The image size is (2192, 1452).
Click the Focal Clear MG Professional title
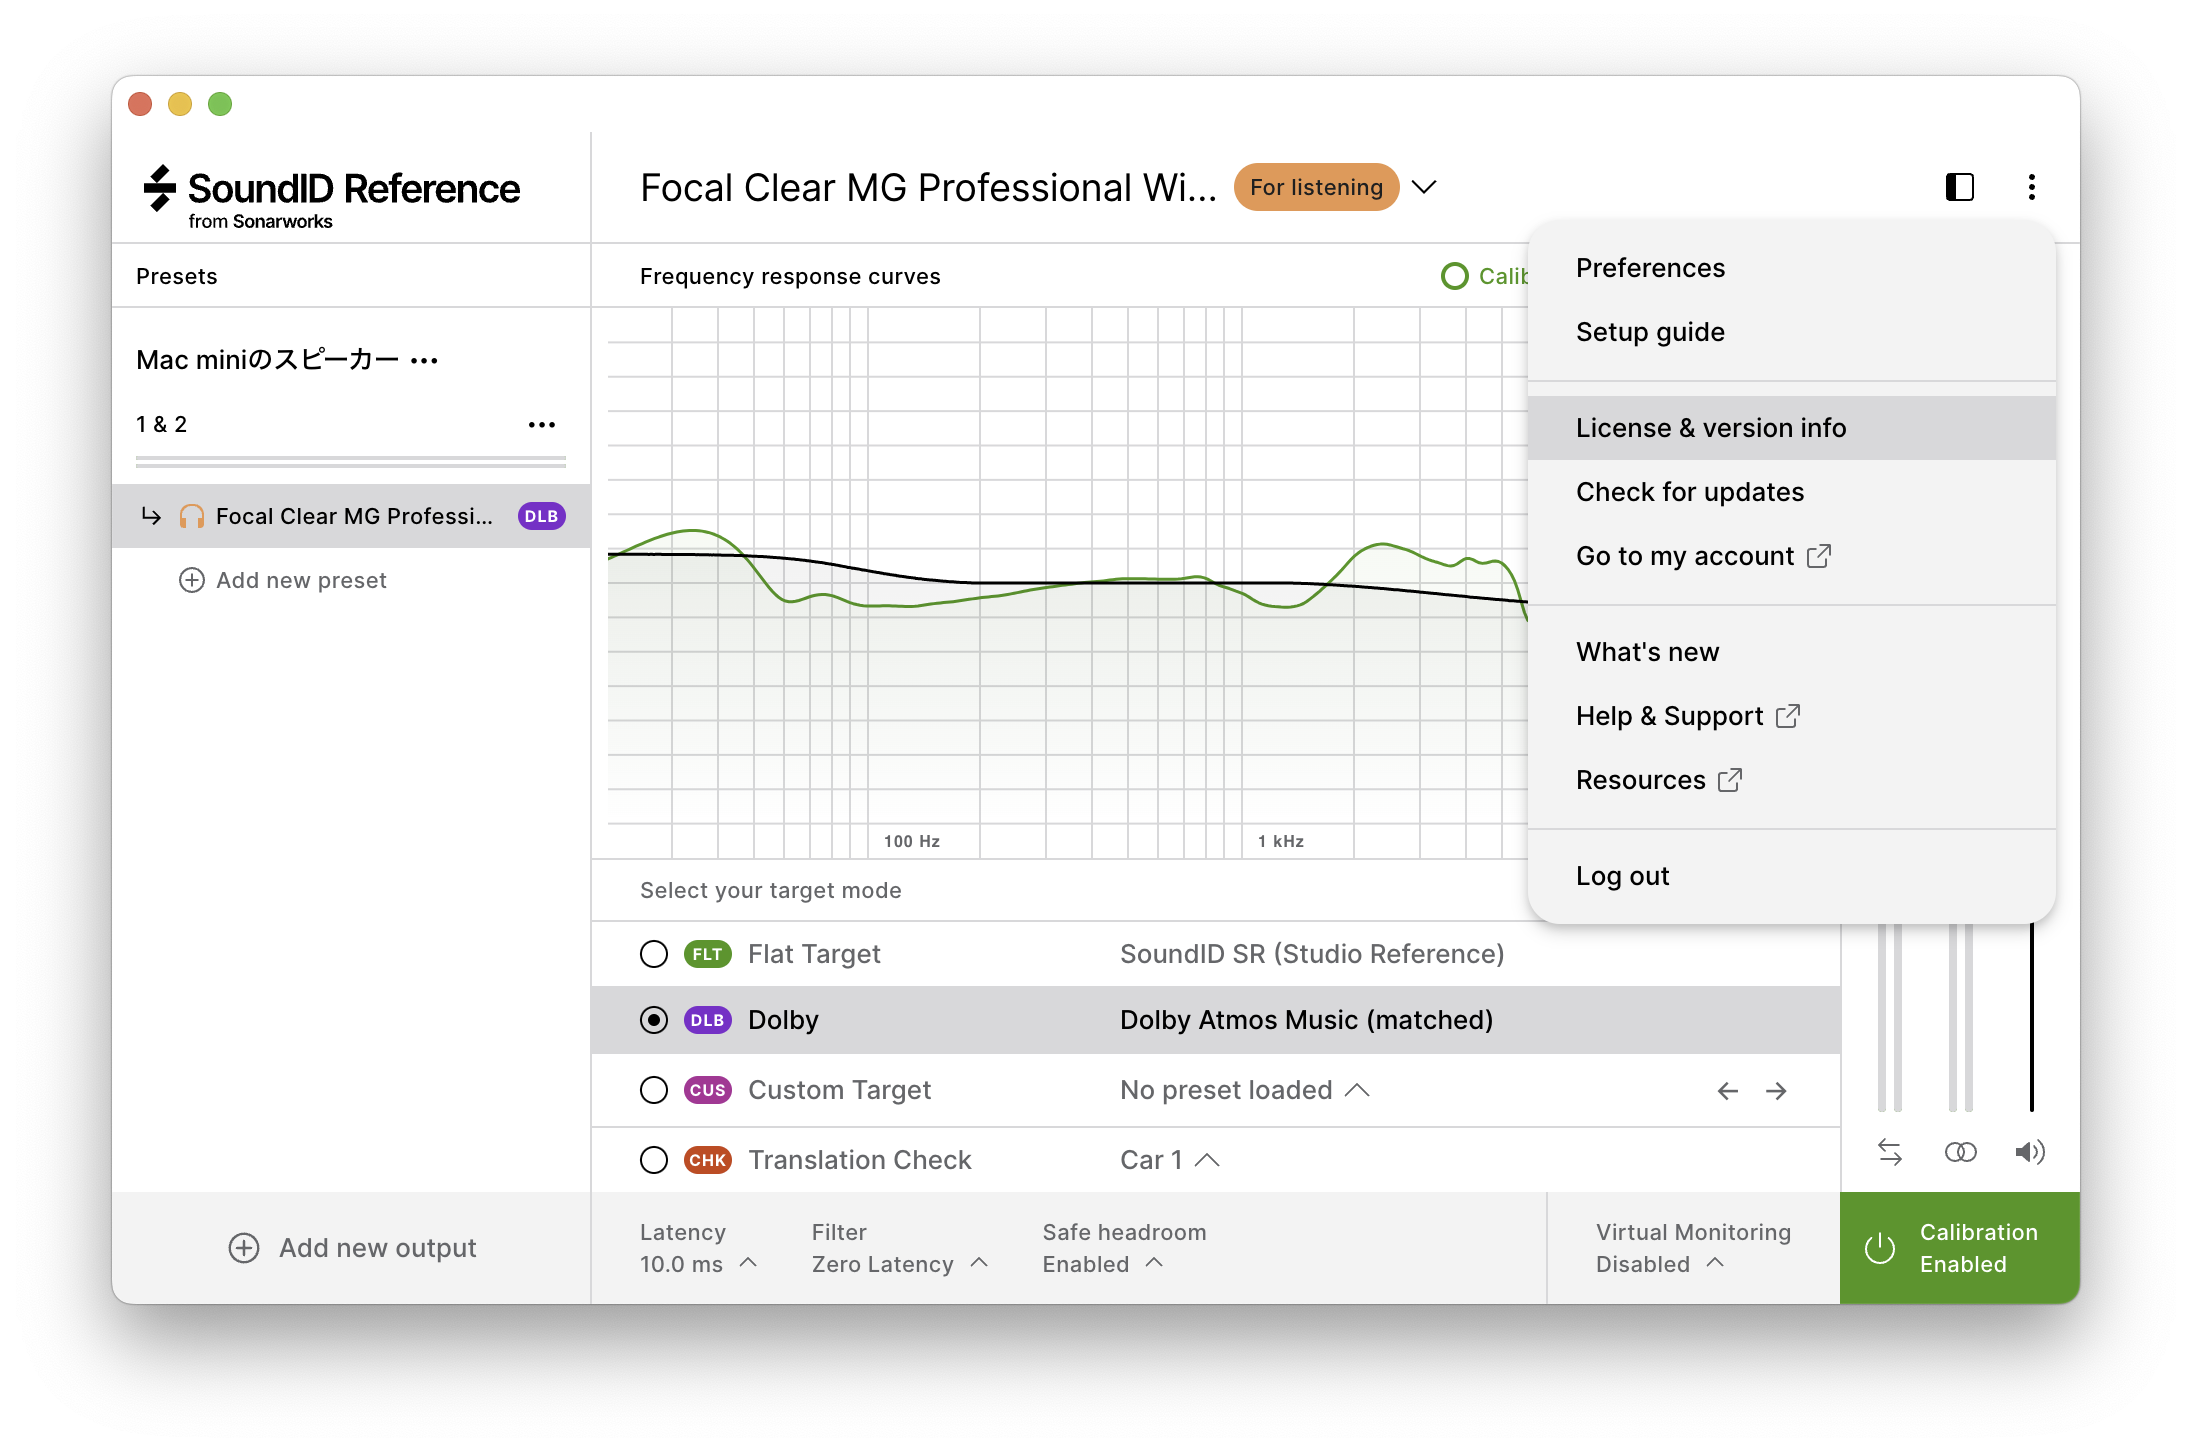928,188
